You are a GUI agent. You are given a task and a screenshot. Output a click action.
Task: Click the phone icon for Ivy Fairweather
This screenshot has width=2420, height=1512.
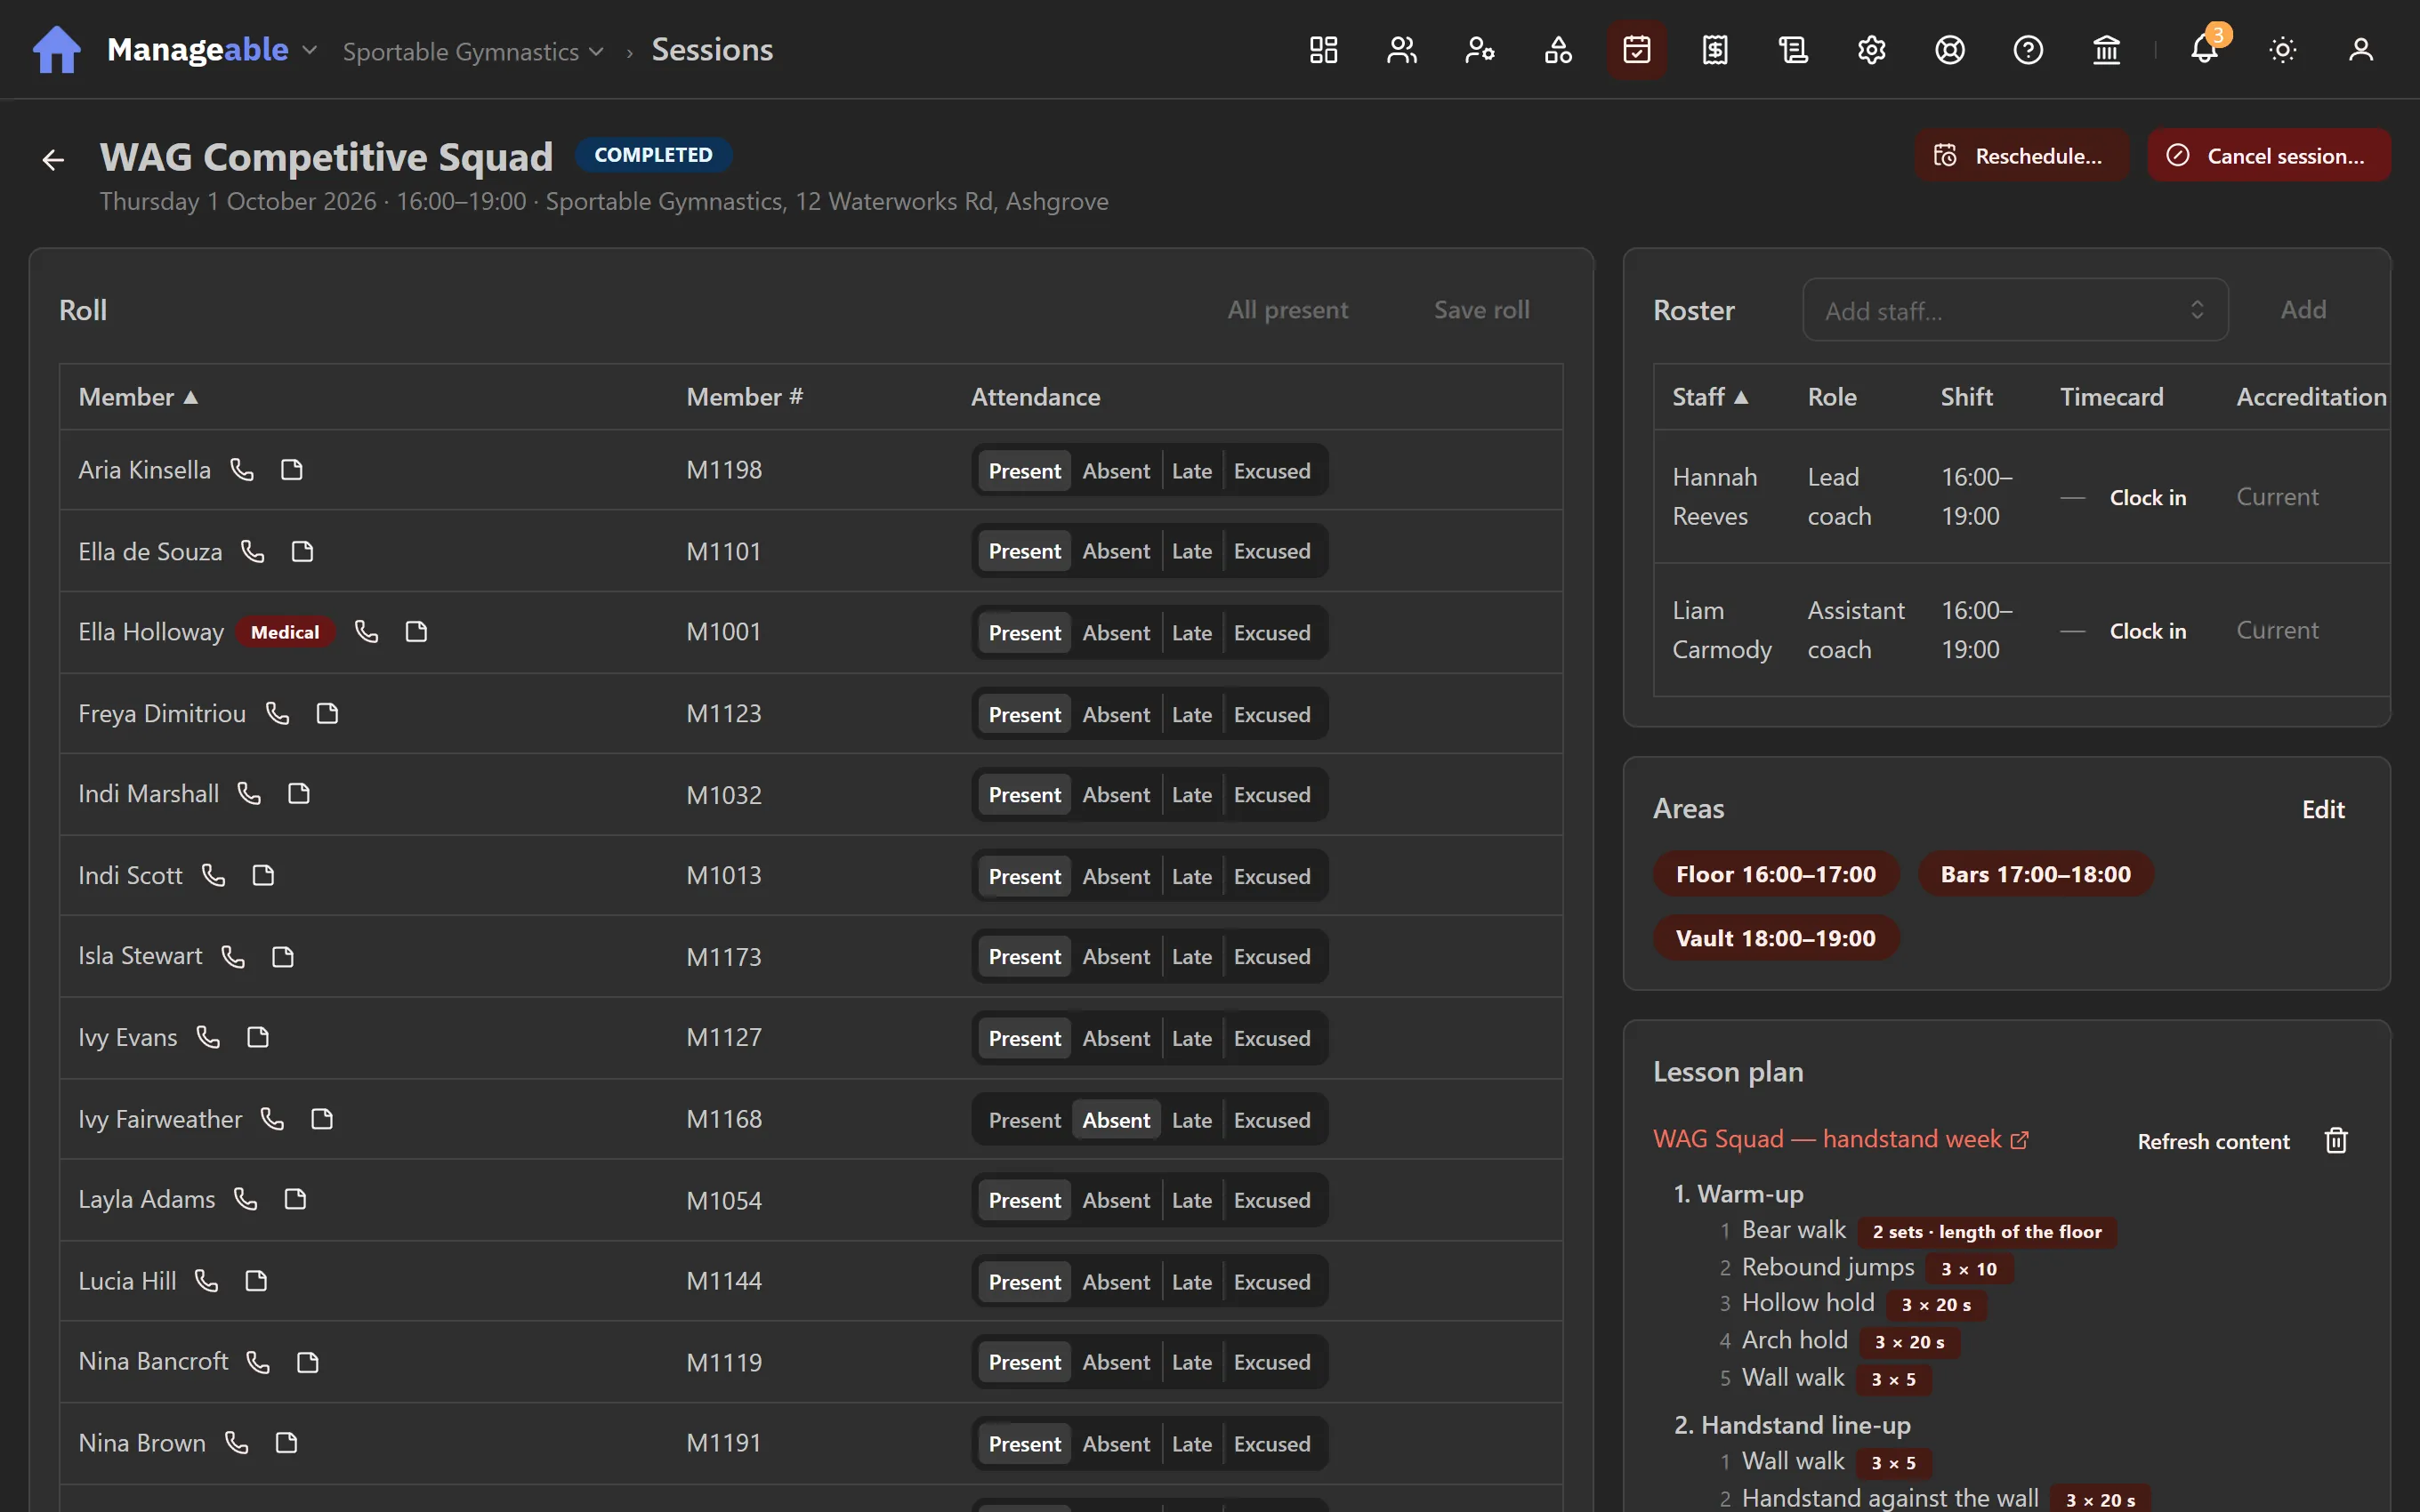(x=272, y=1119)
